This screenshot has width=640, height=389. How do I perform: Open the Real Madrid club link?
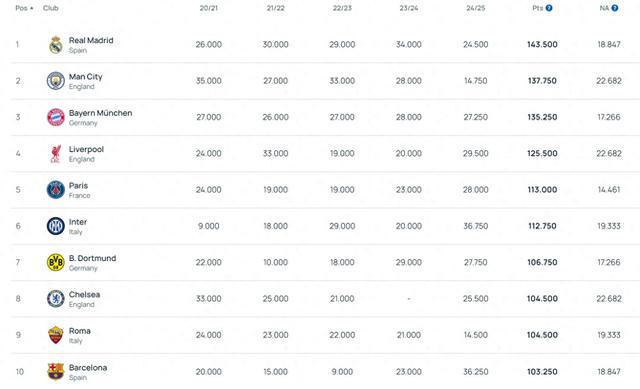(x=91, y=40)
